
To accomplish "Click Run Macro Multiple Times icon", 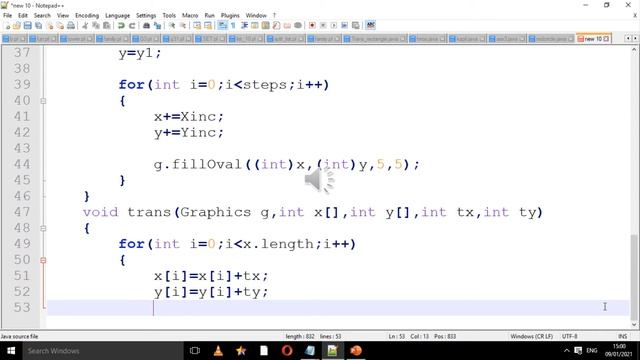I will click(344, 26).
